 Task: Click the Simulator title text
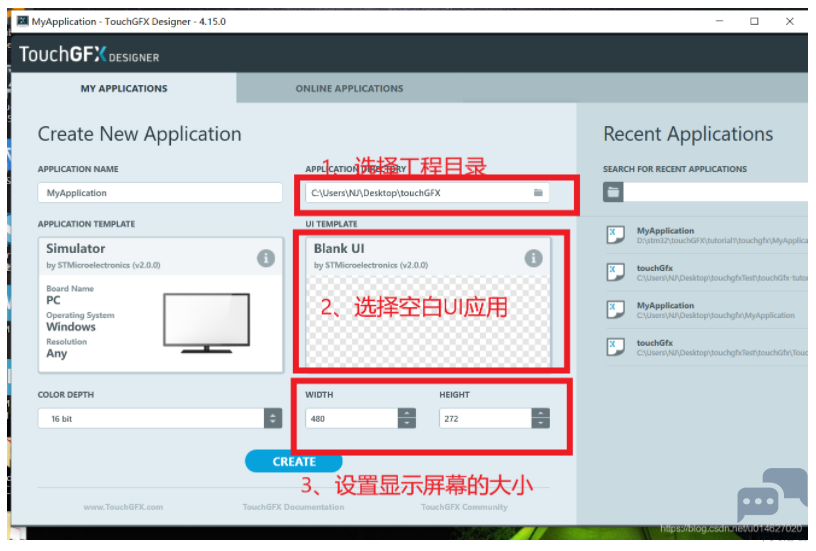pyautogui.click(x=75, y=248)
